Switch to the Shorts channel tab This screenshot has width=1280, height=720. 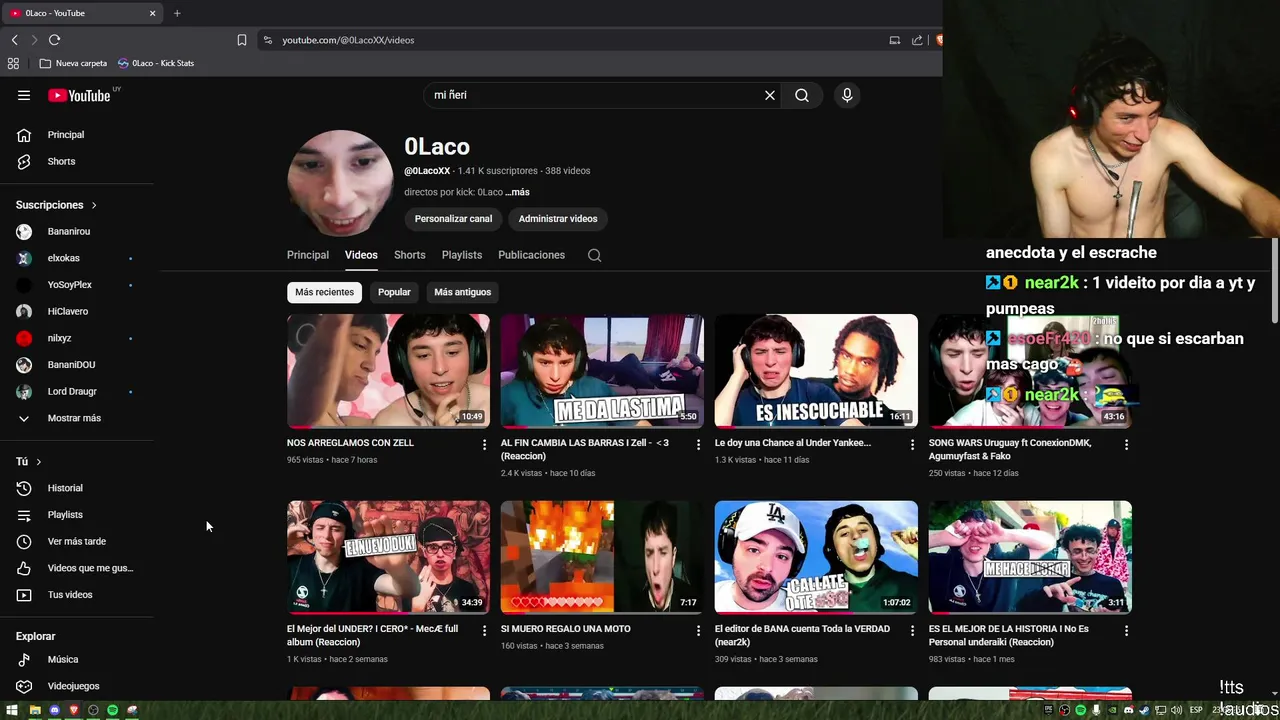click(410, 255)
